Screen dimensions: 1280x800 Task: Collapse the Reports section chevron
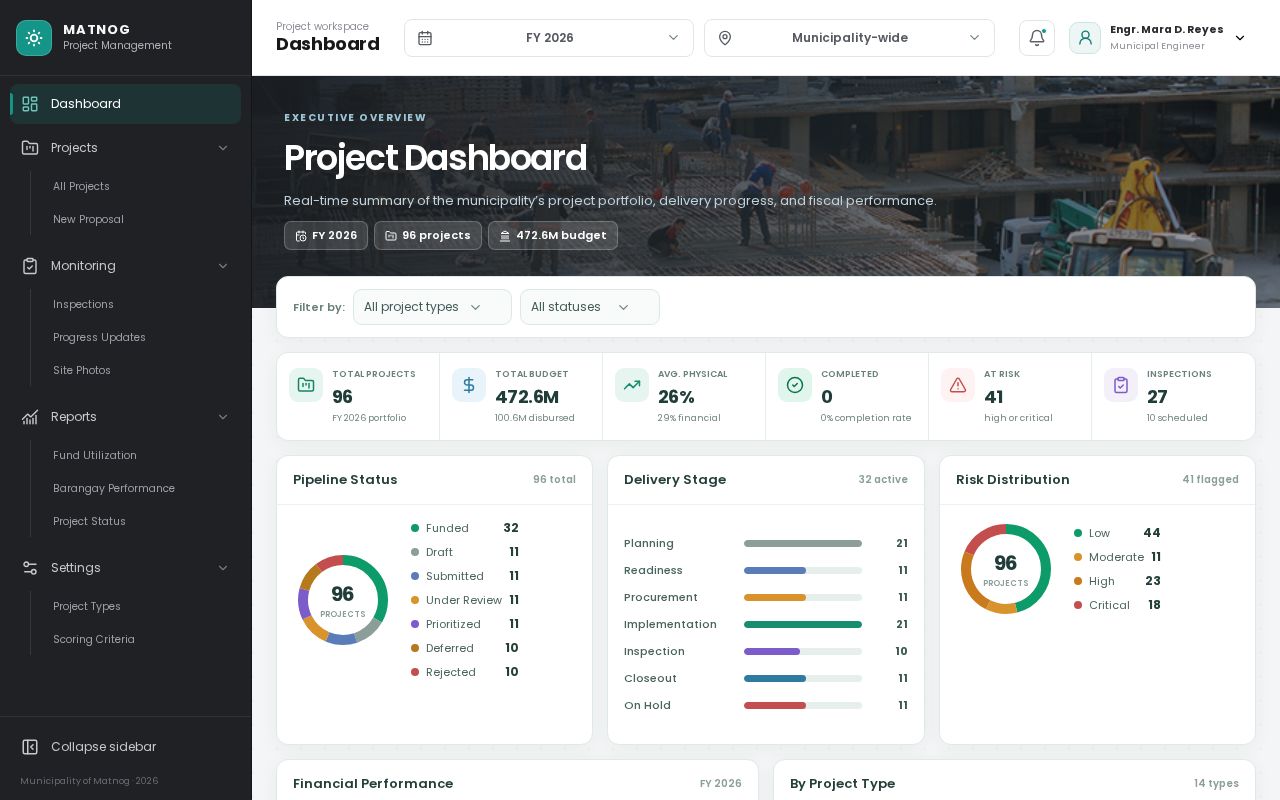coord(223,417)
